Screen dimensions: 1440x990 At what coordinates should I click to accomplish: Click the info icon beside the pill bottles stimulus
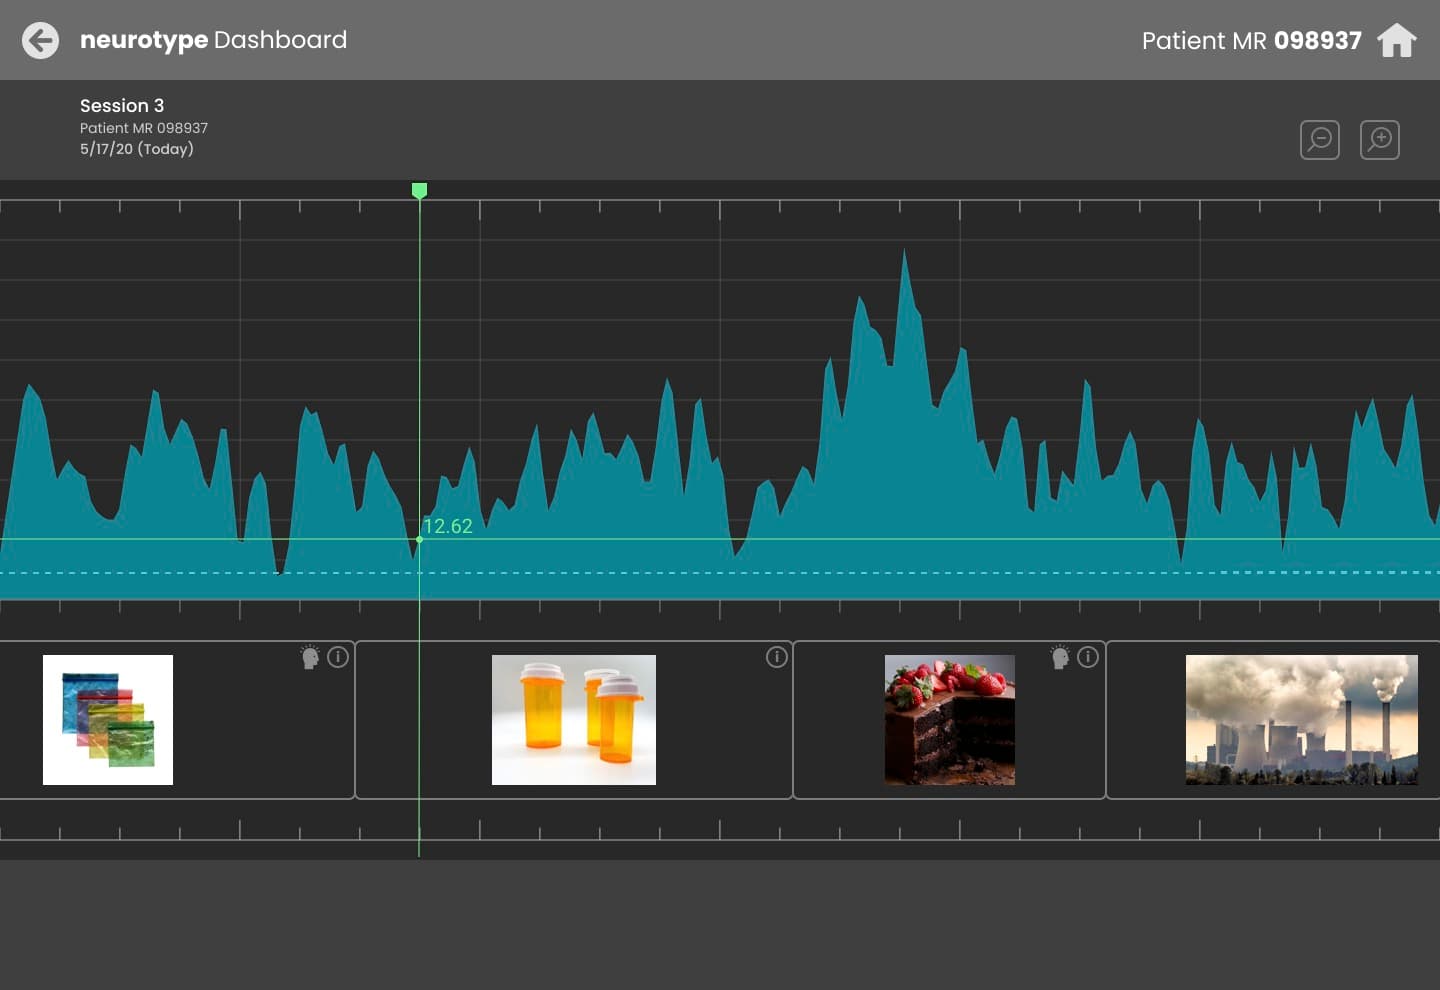point(777,657)
